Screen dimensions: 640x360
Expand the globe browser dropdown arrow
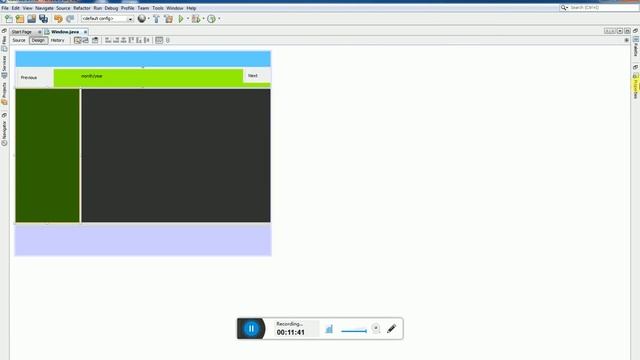pos(149,19)
